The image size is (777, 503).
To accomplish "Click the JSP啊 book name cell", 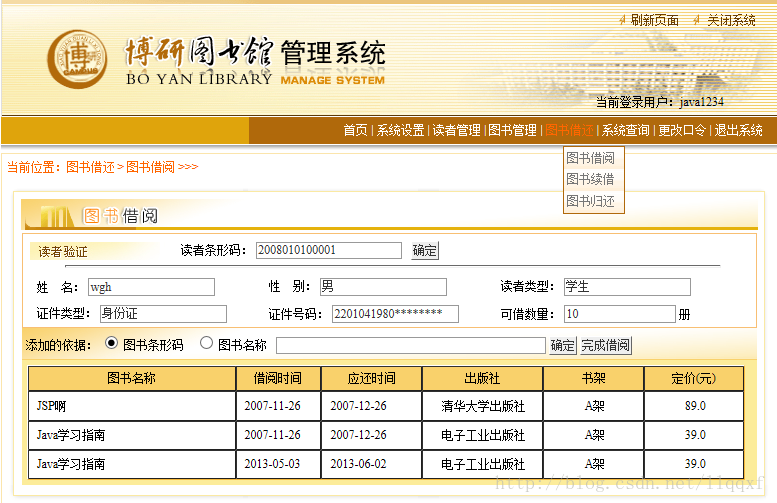I will click(x=132, y=406).
